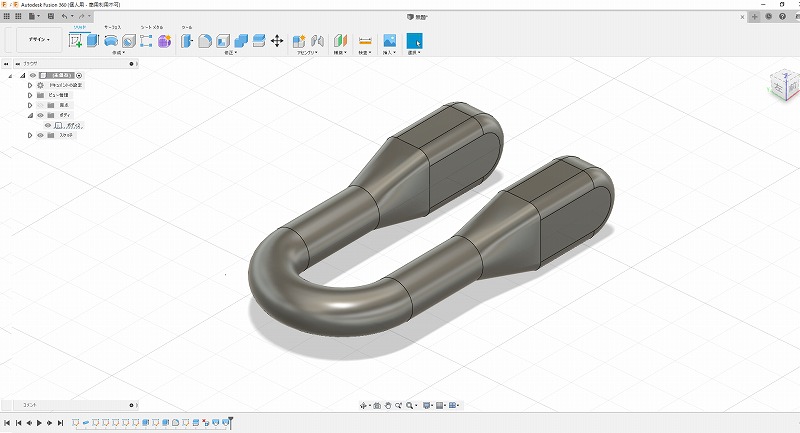Switch to the Surface tab
Screen dimensions: 800x433
point(112,28)
